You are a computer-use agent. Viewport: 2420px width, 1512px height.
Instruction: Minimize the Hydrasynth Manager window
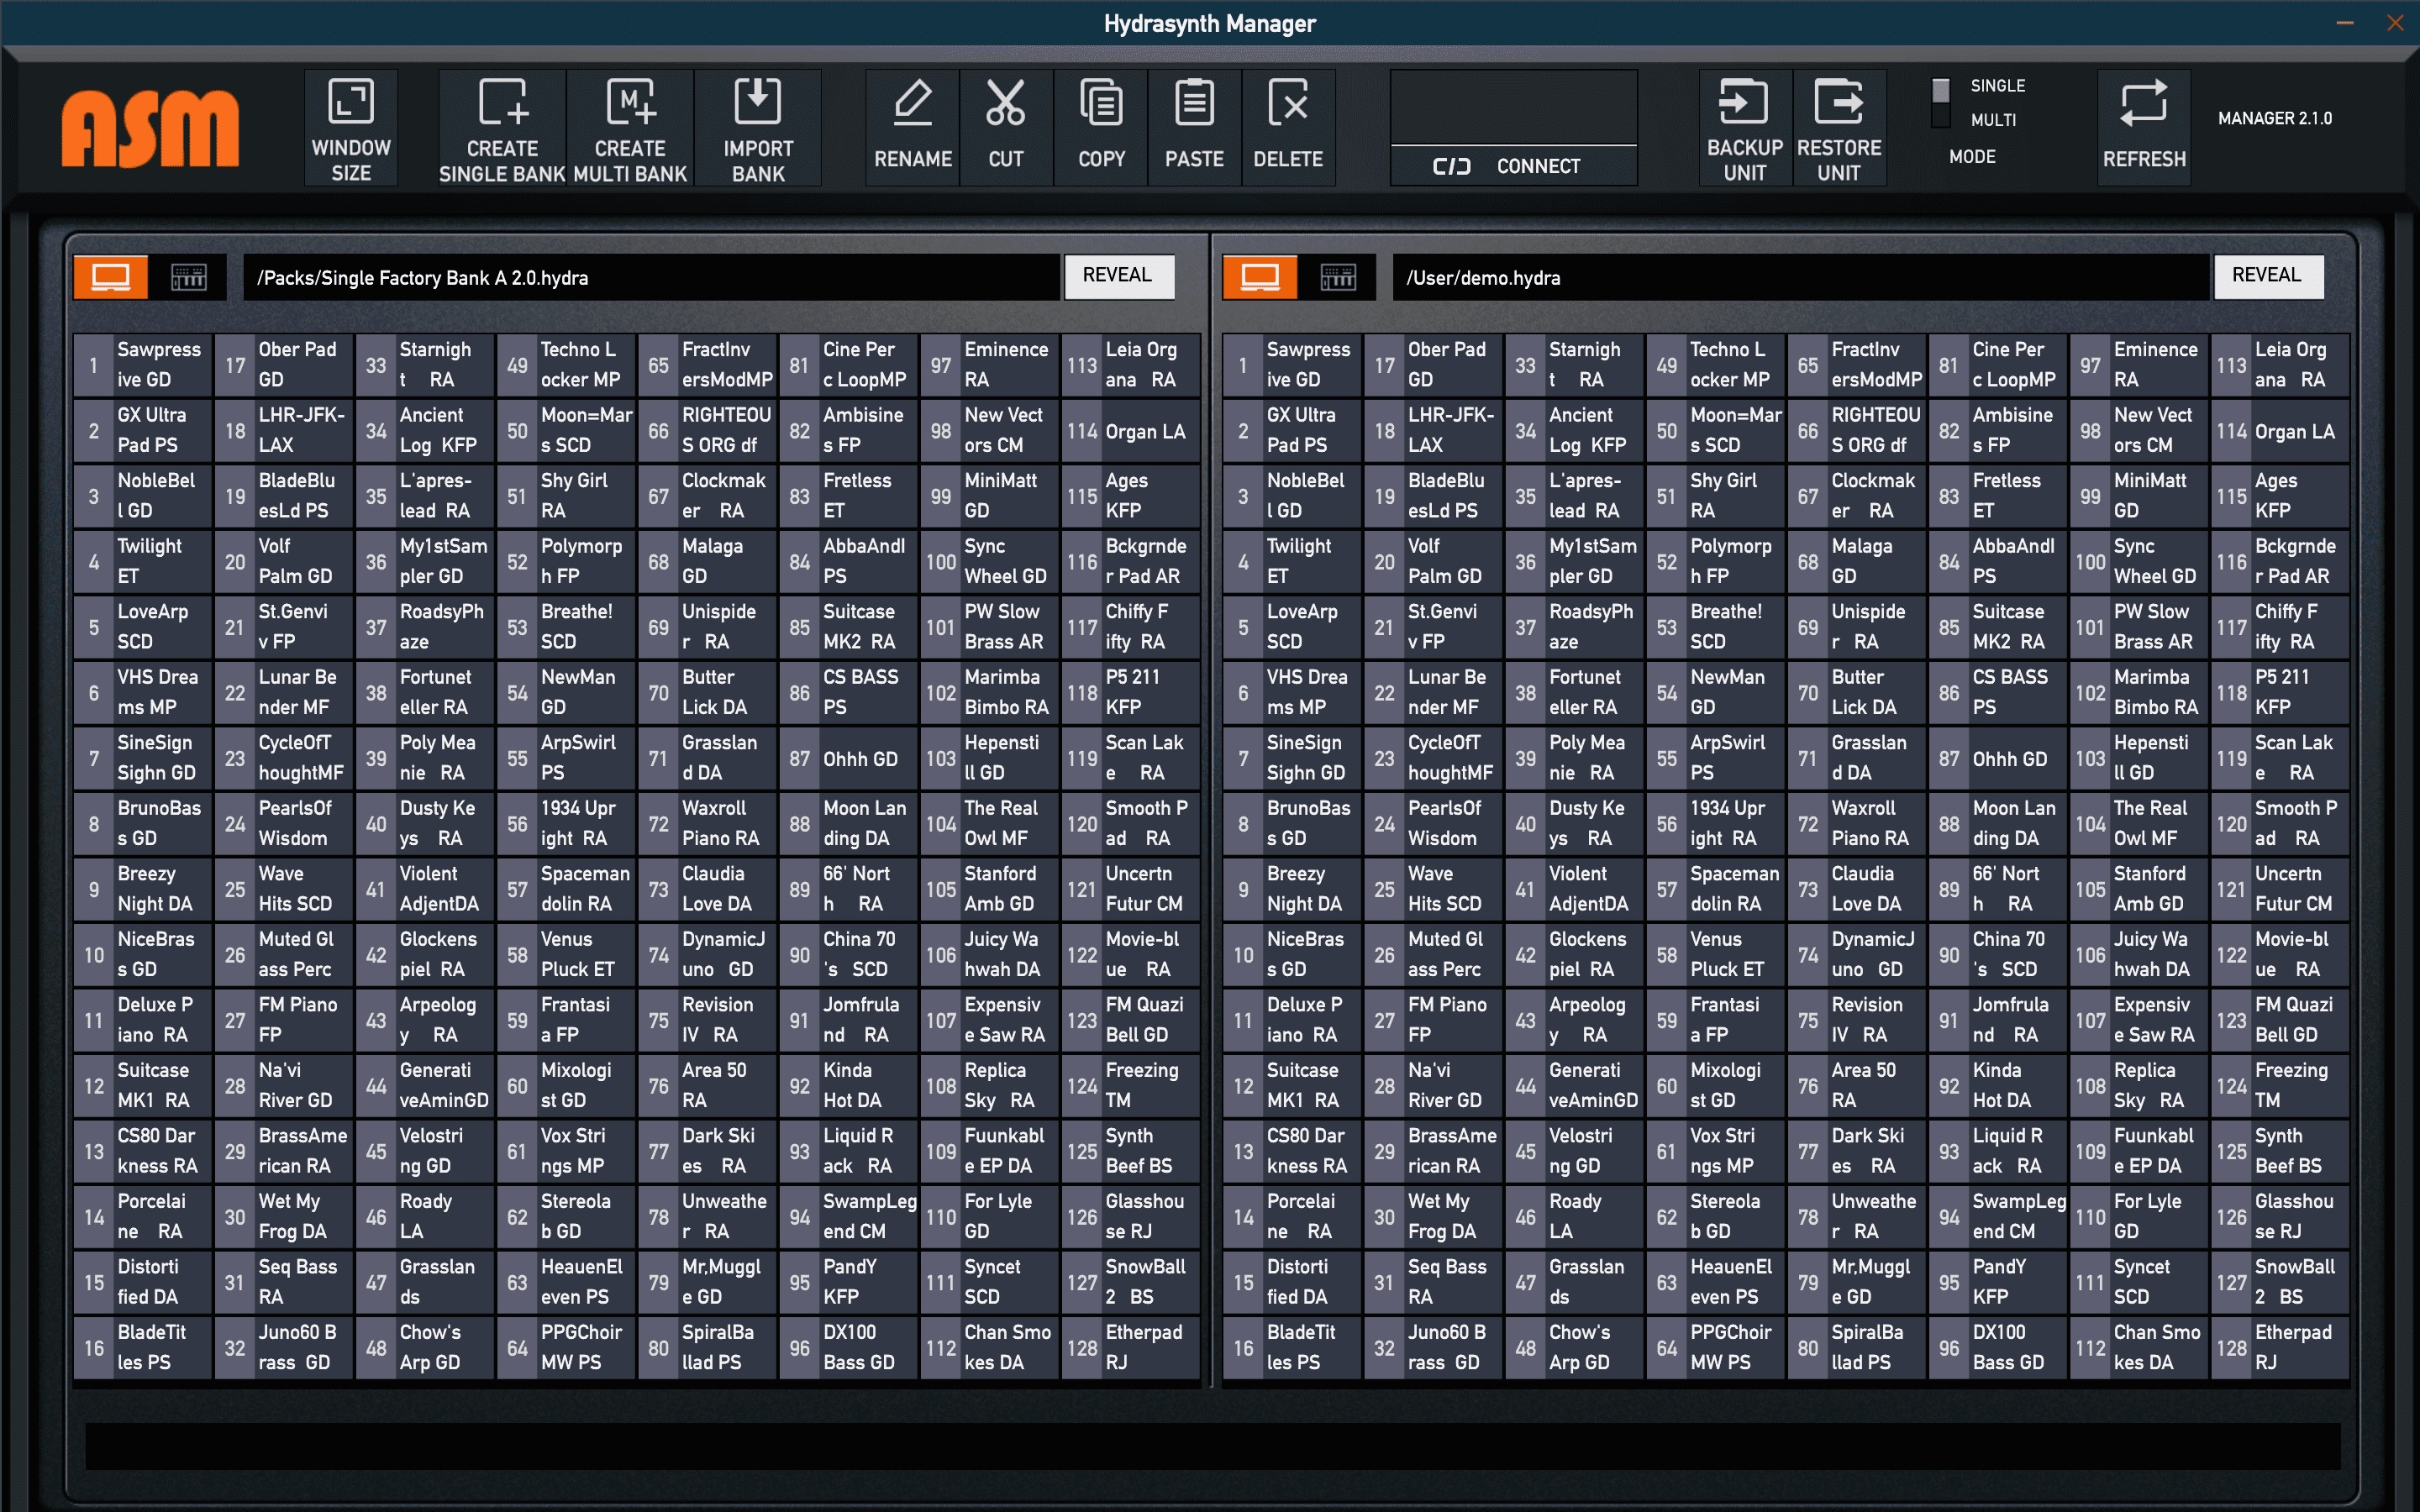(2345, 23)
